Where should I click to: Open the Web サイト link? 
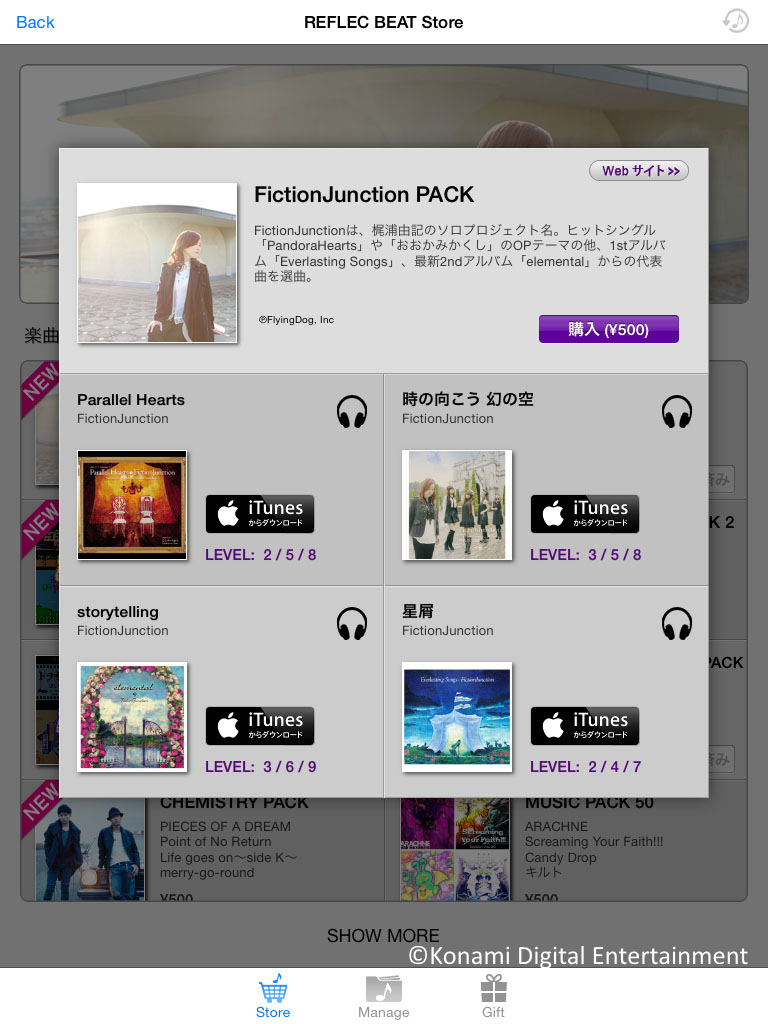point(639,170)
